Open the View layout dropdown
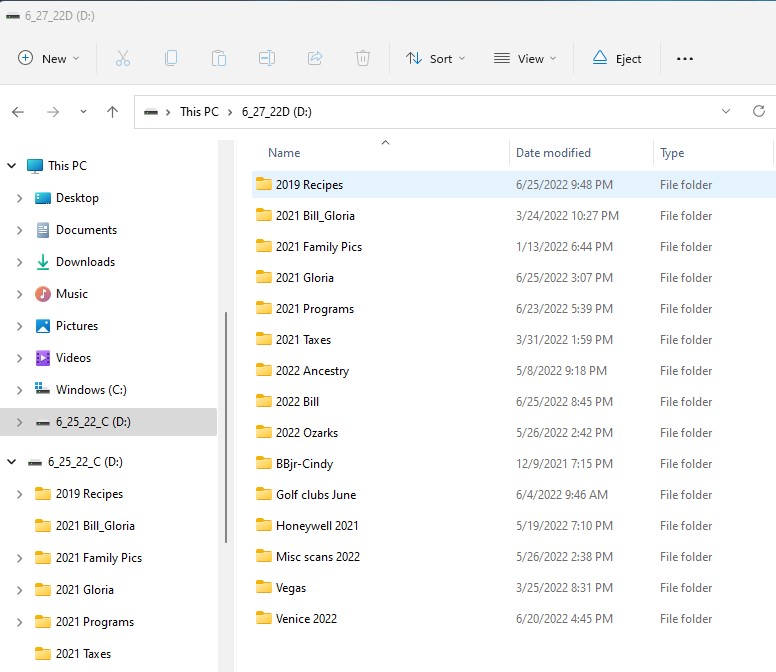 coord(525,58)
